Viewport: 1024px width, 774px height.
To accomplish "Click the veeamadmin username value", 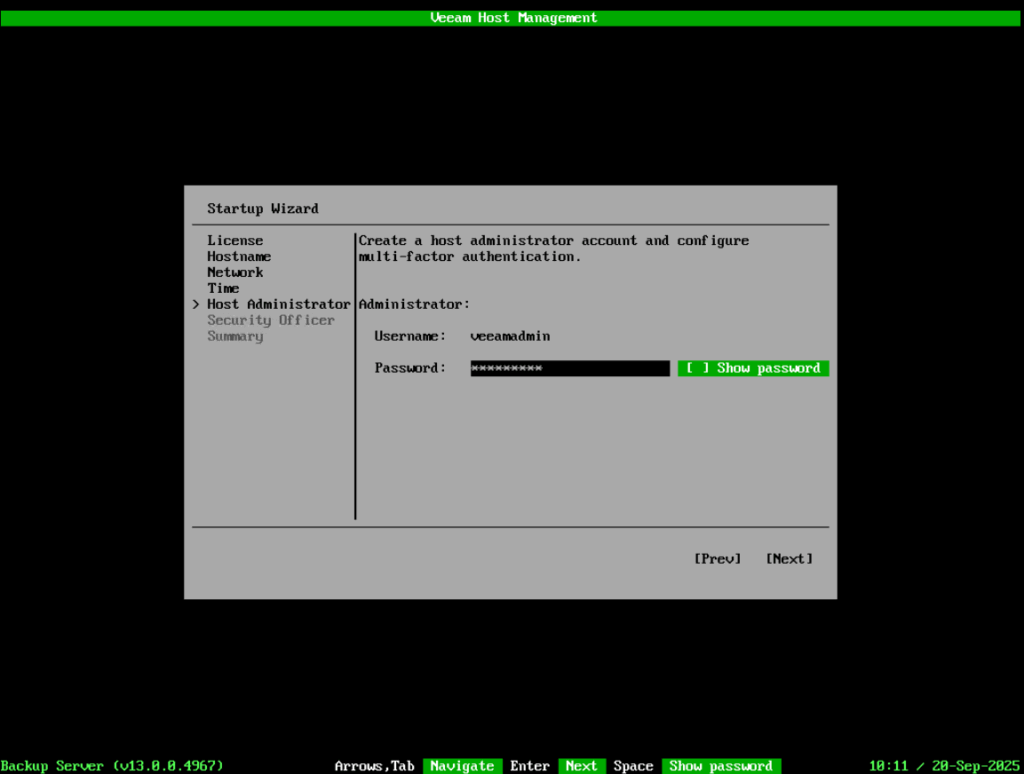I will click(x=510, y=336).
